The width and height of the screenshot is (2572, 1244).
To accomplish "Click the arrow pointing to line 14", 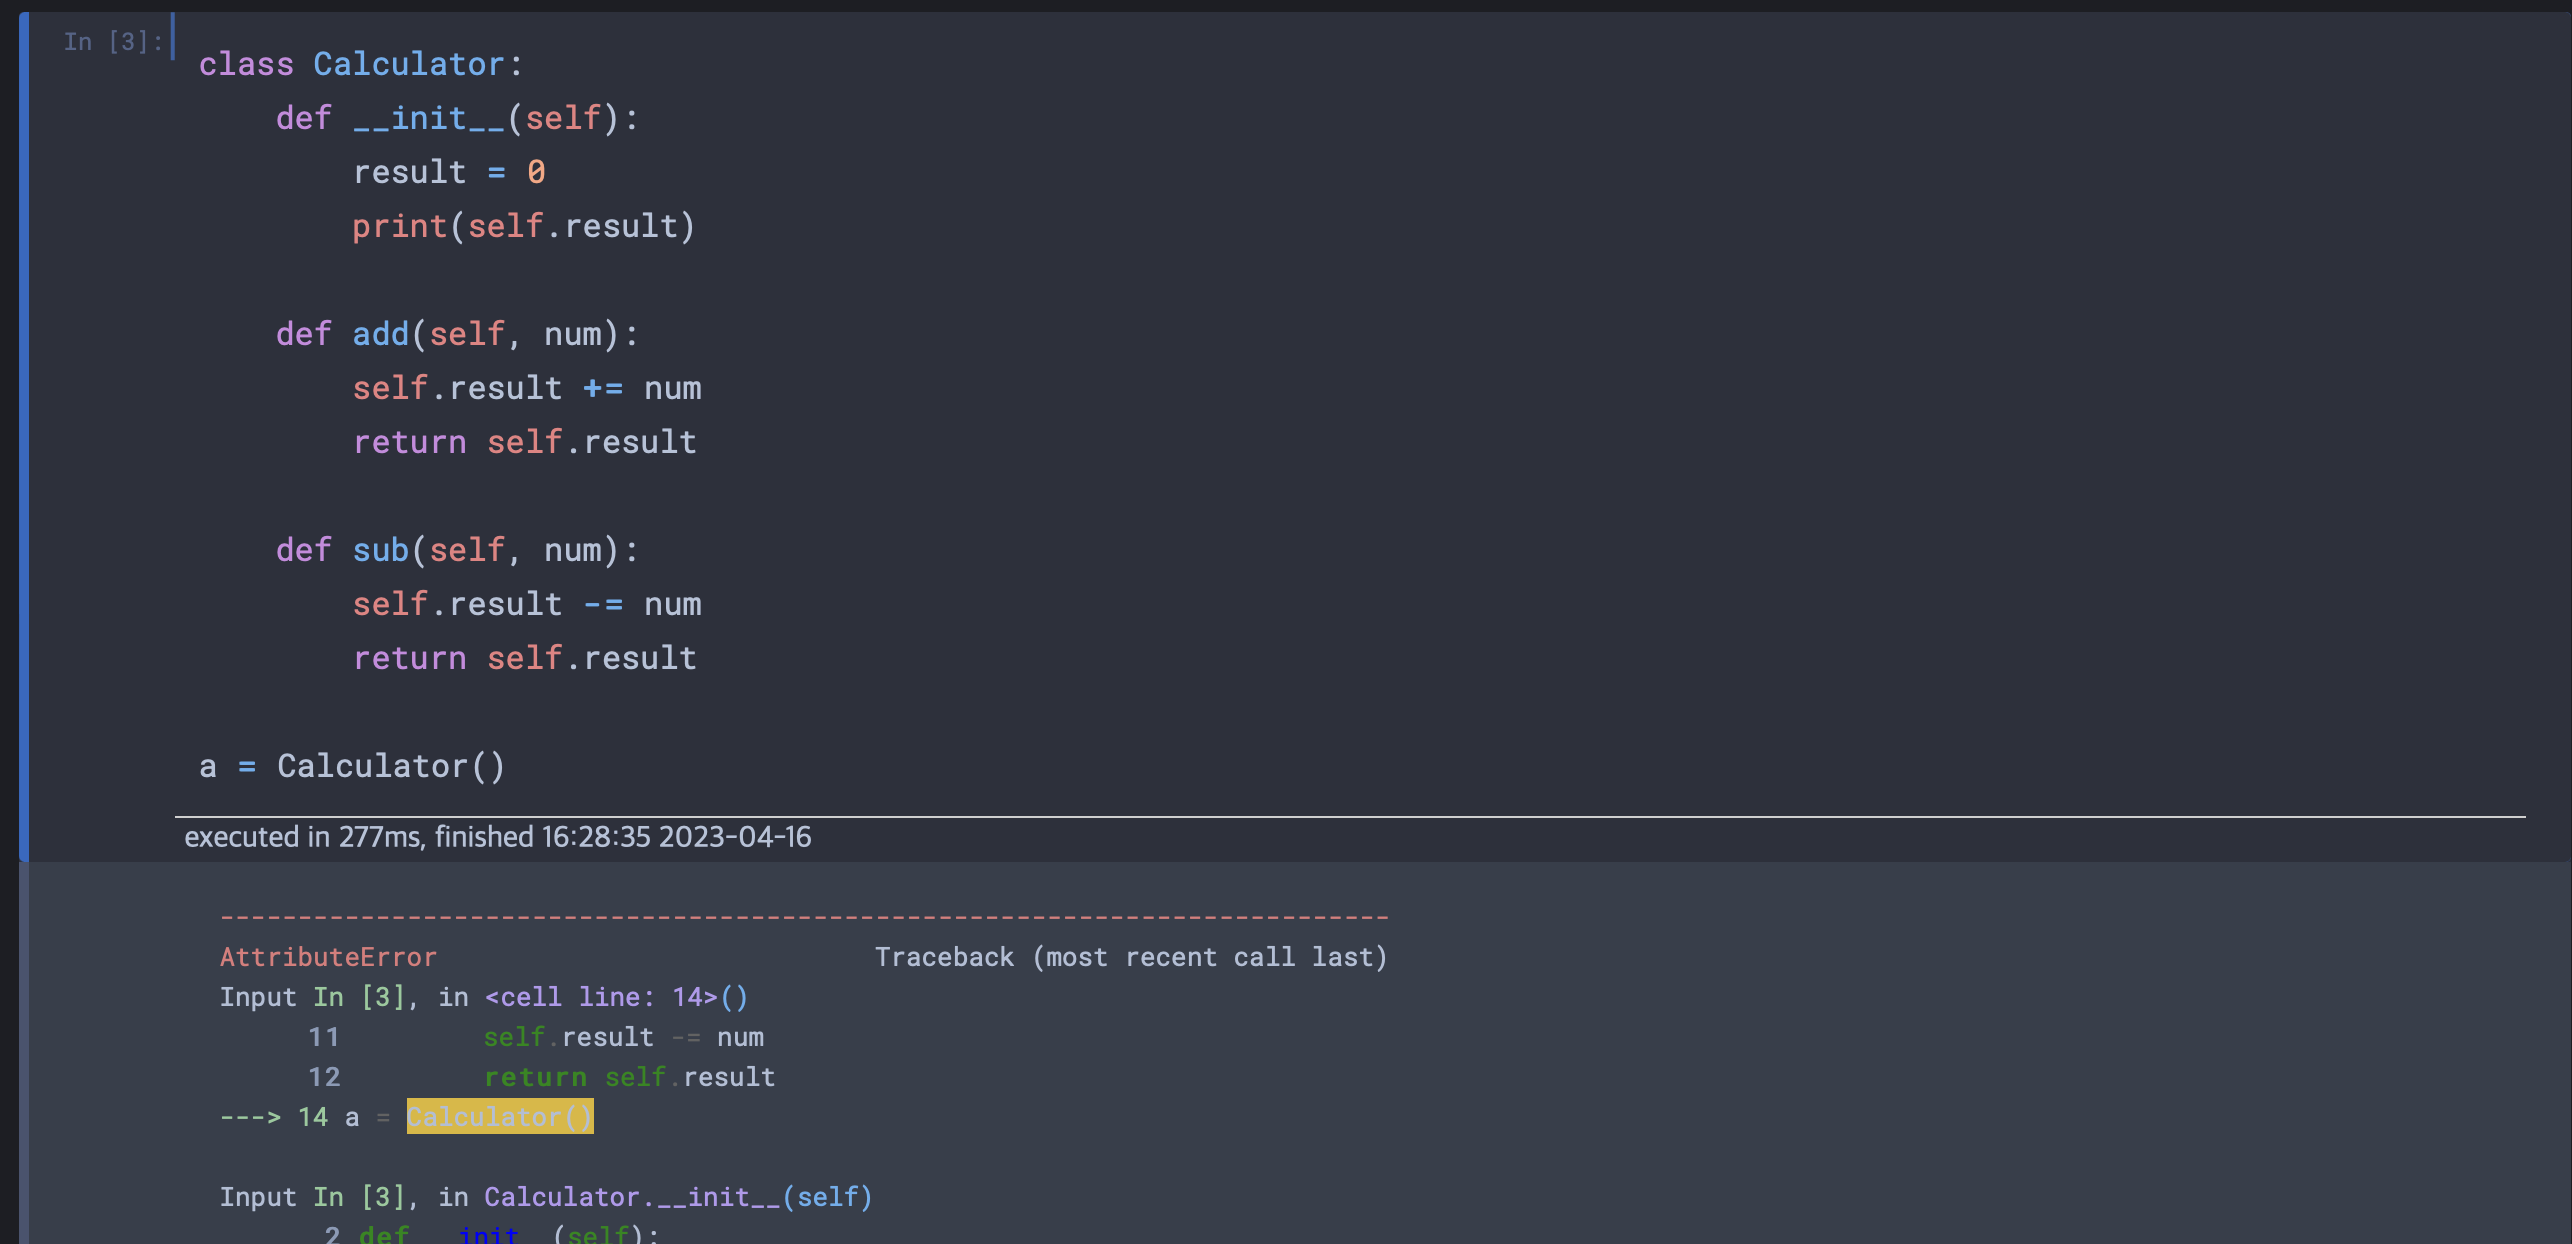I will 250,1117.
